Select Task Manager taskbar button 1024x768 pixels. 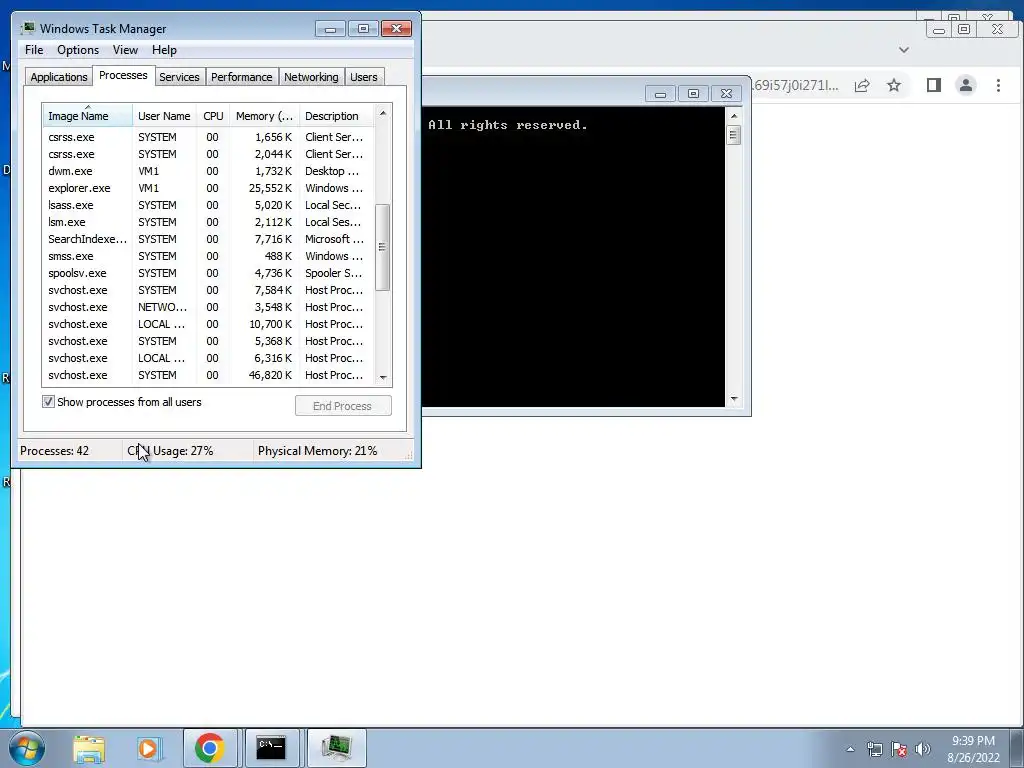click(336, 748)
